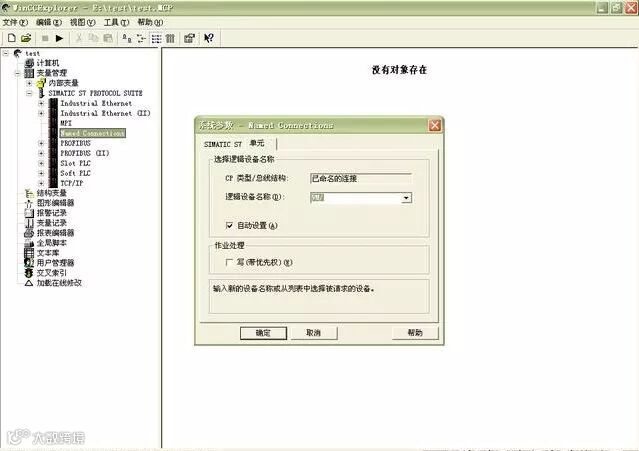Image resolution: width=639 pixels, height=451 pixels.
Task: Enable the 写(带优先权) checkbox
Action: tap(229, 262)
